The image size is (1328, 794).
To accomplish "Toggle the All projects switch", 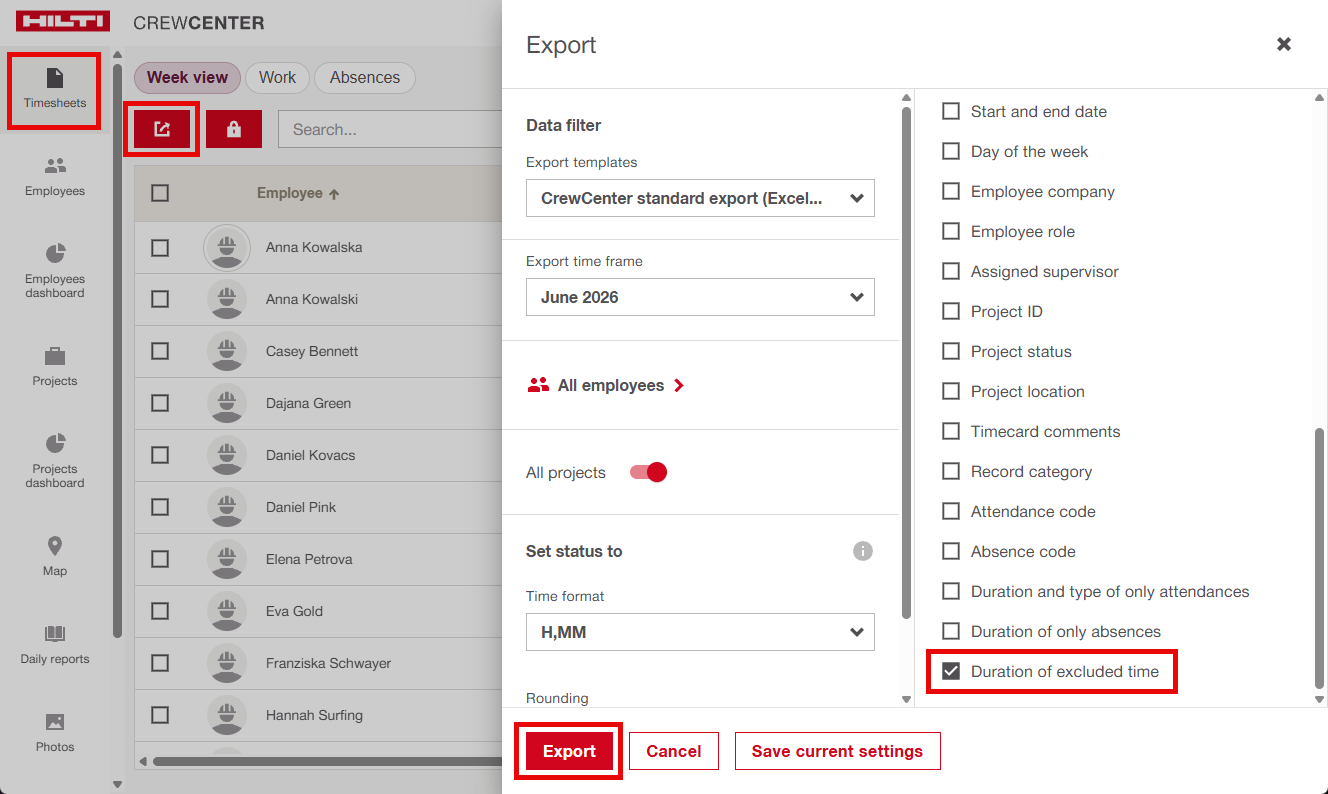I will click(648, 472).
